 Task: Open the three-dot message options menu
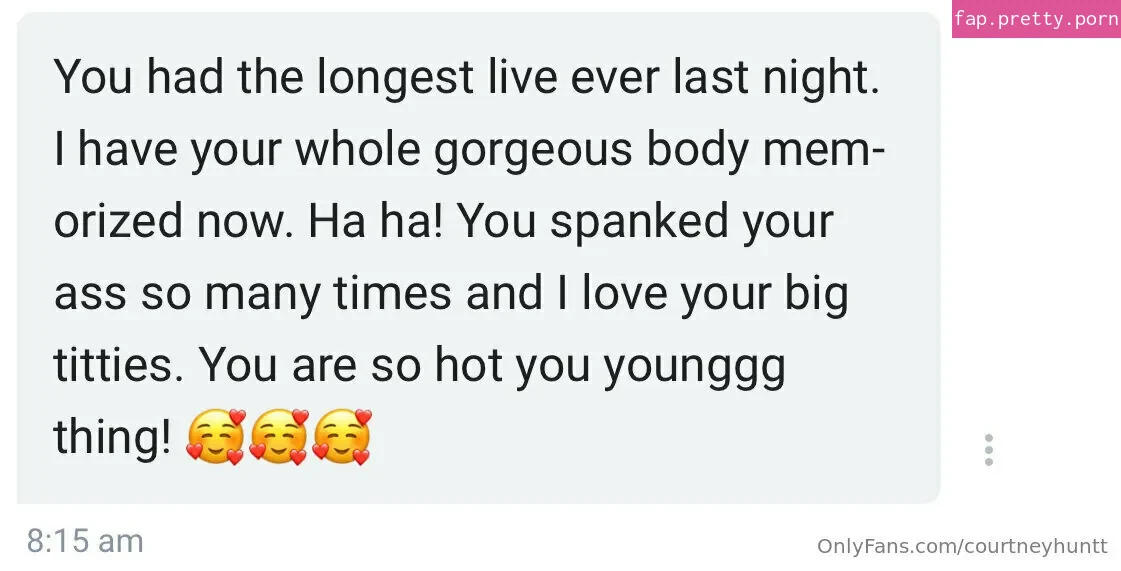pos(989,450)
